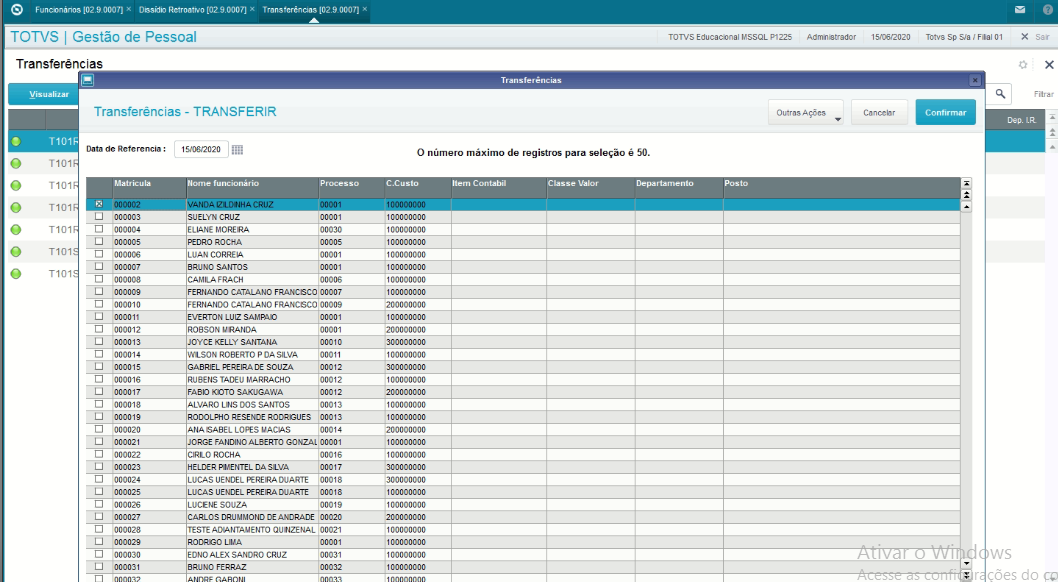Click the Cancelar button
1058x582 pixels.
pos(879,113)
